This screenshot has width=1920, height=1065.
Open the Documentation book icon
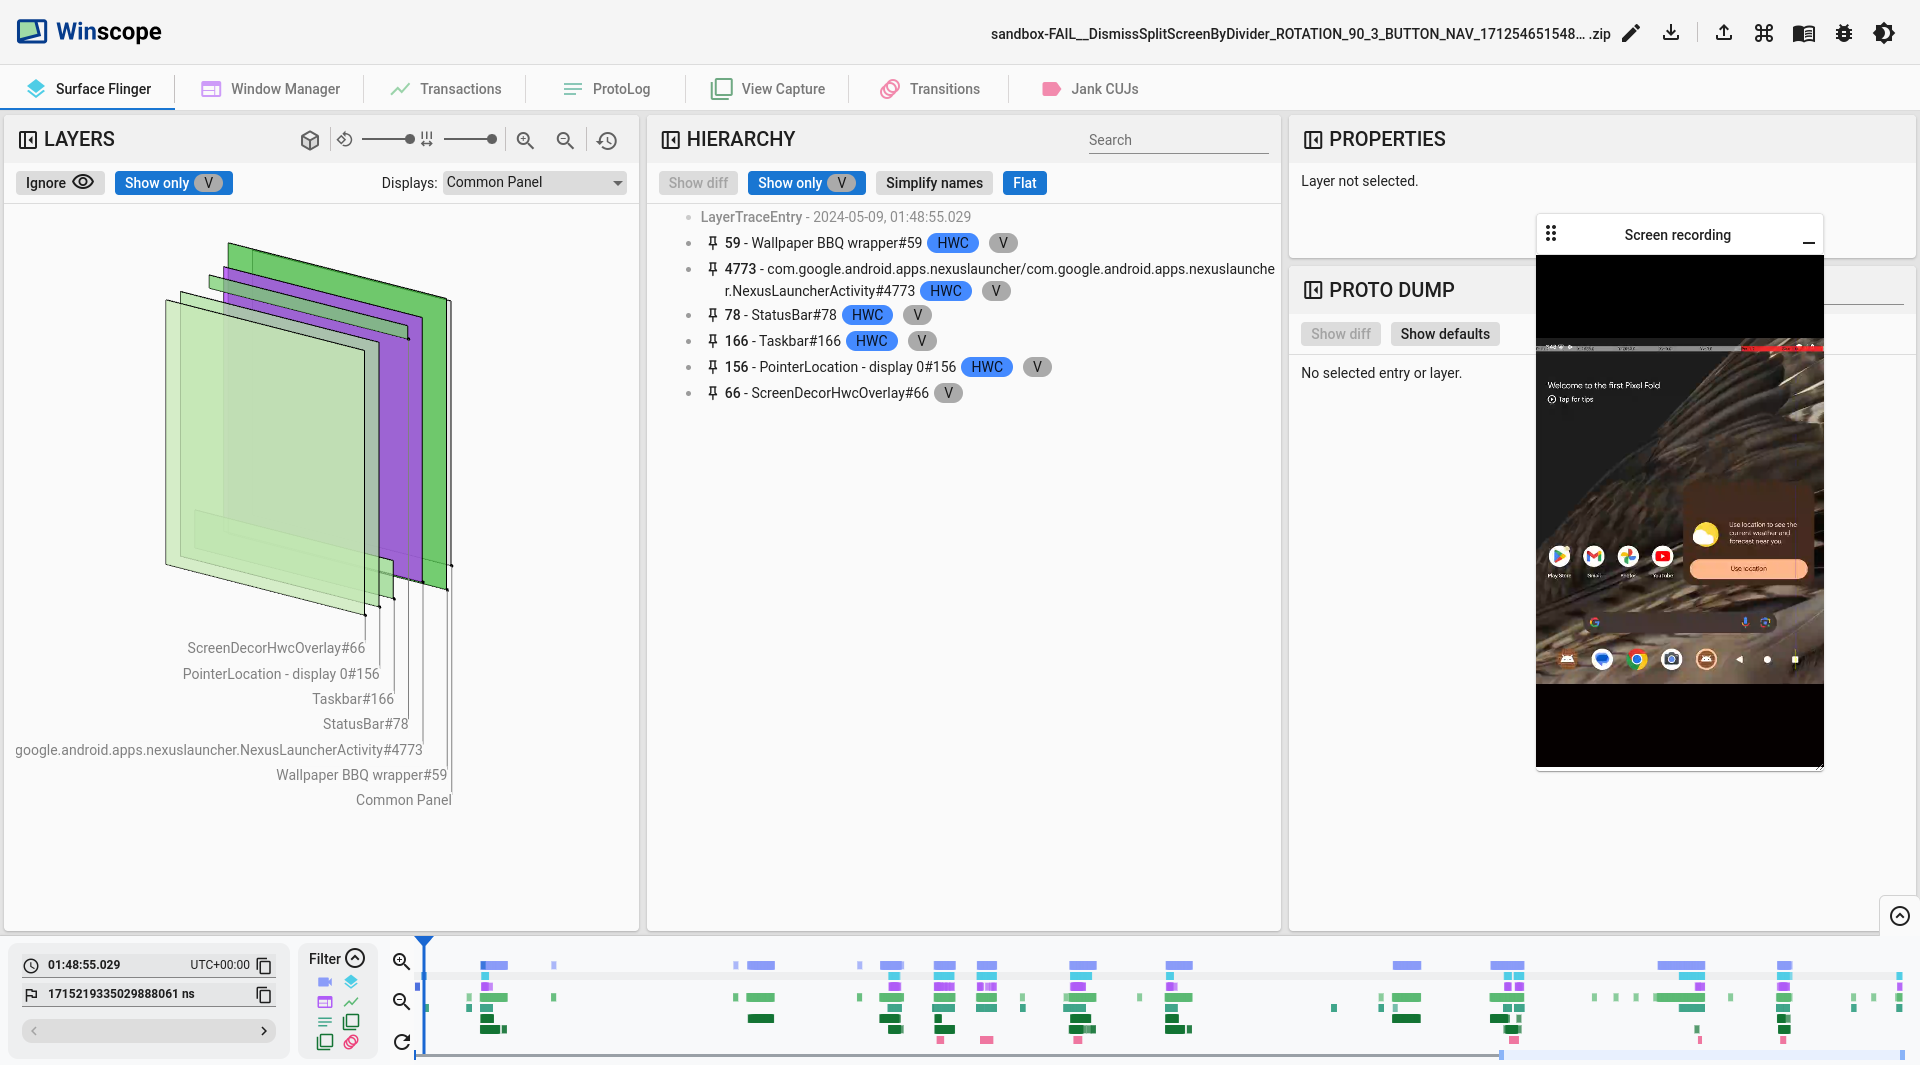1803,33
